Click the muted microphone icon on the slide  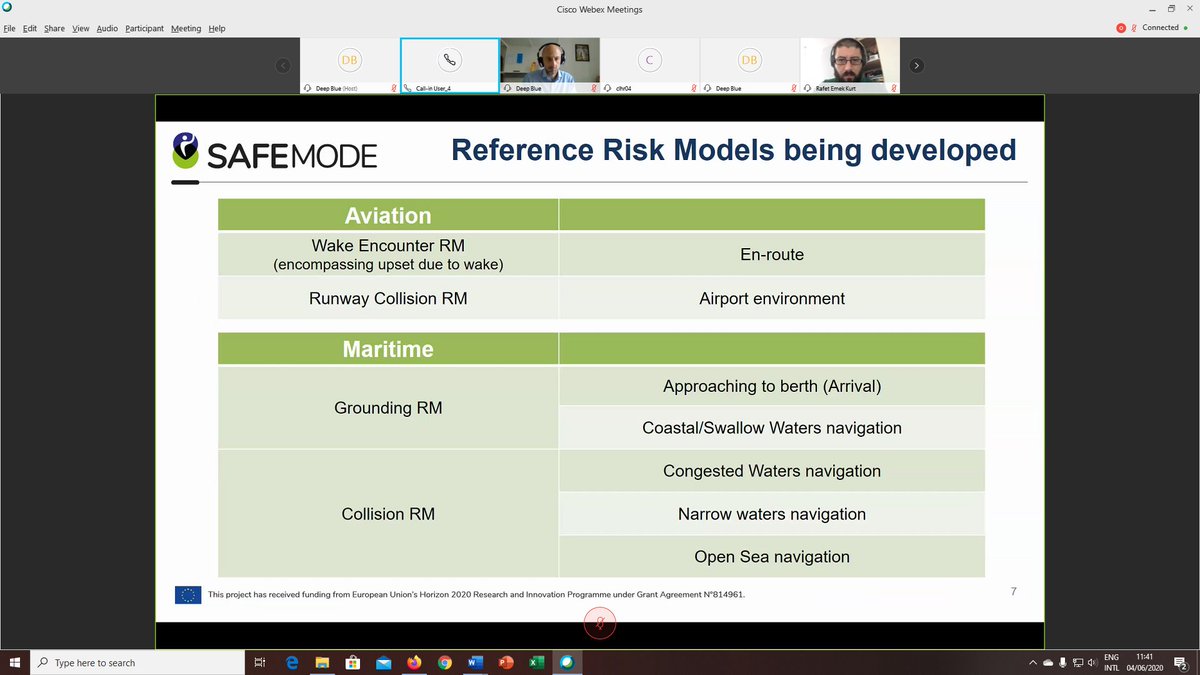[600, 623]
